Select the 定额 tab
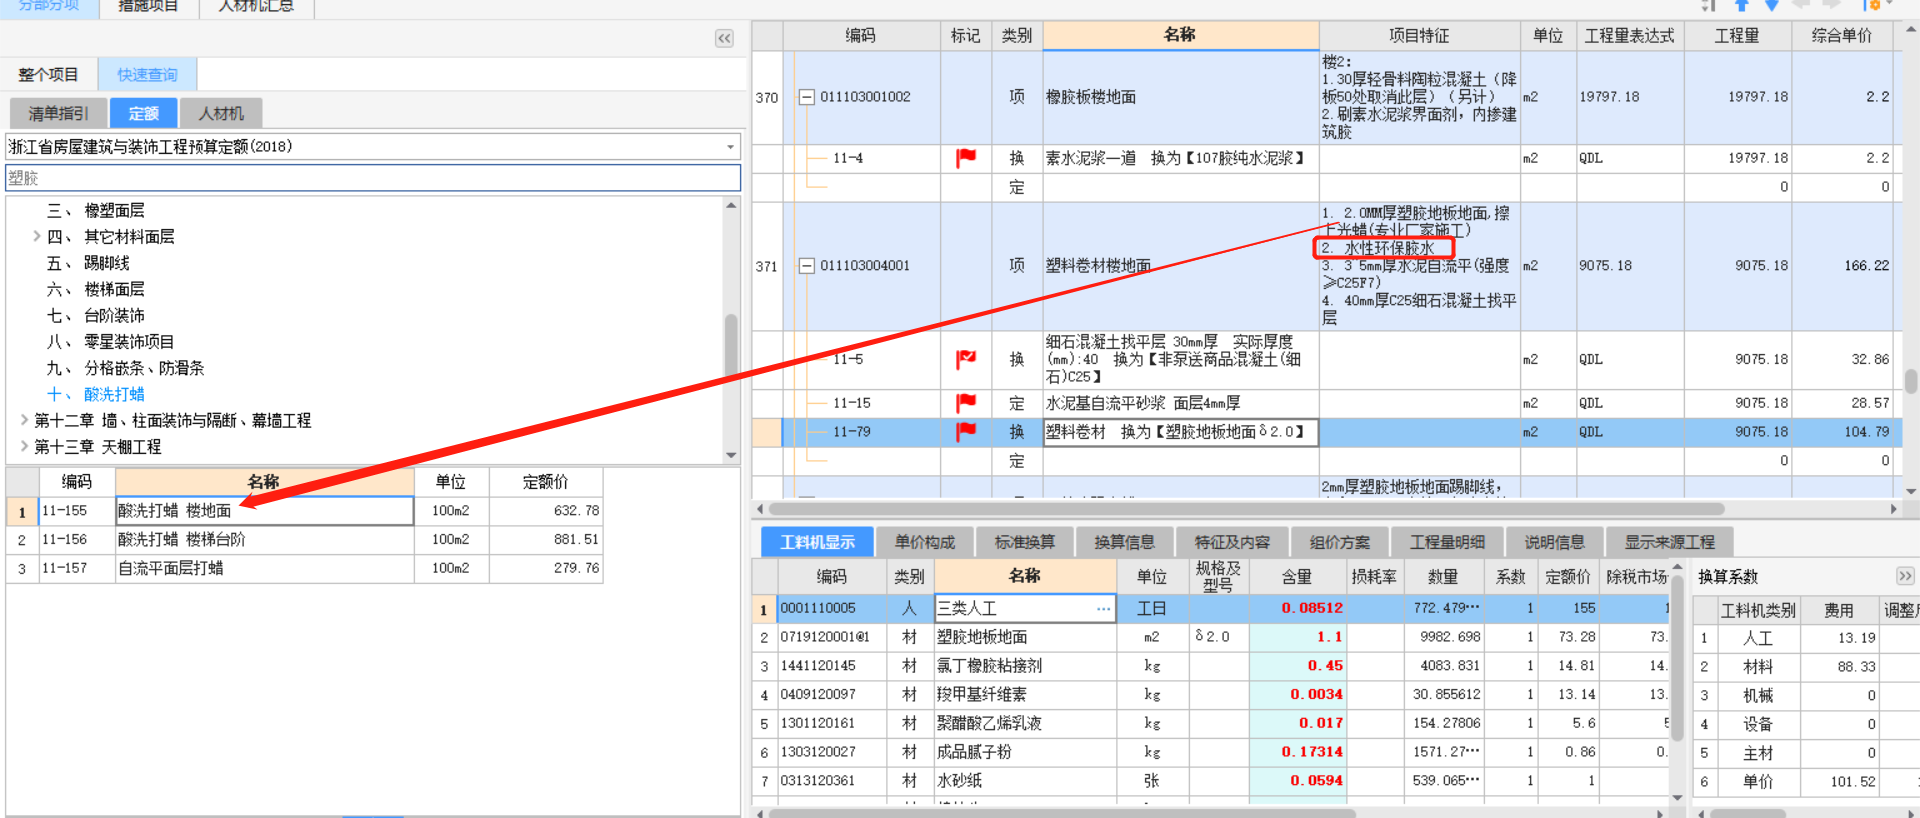This screenshot has width=1920, height=818. tap(143, 113)
